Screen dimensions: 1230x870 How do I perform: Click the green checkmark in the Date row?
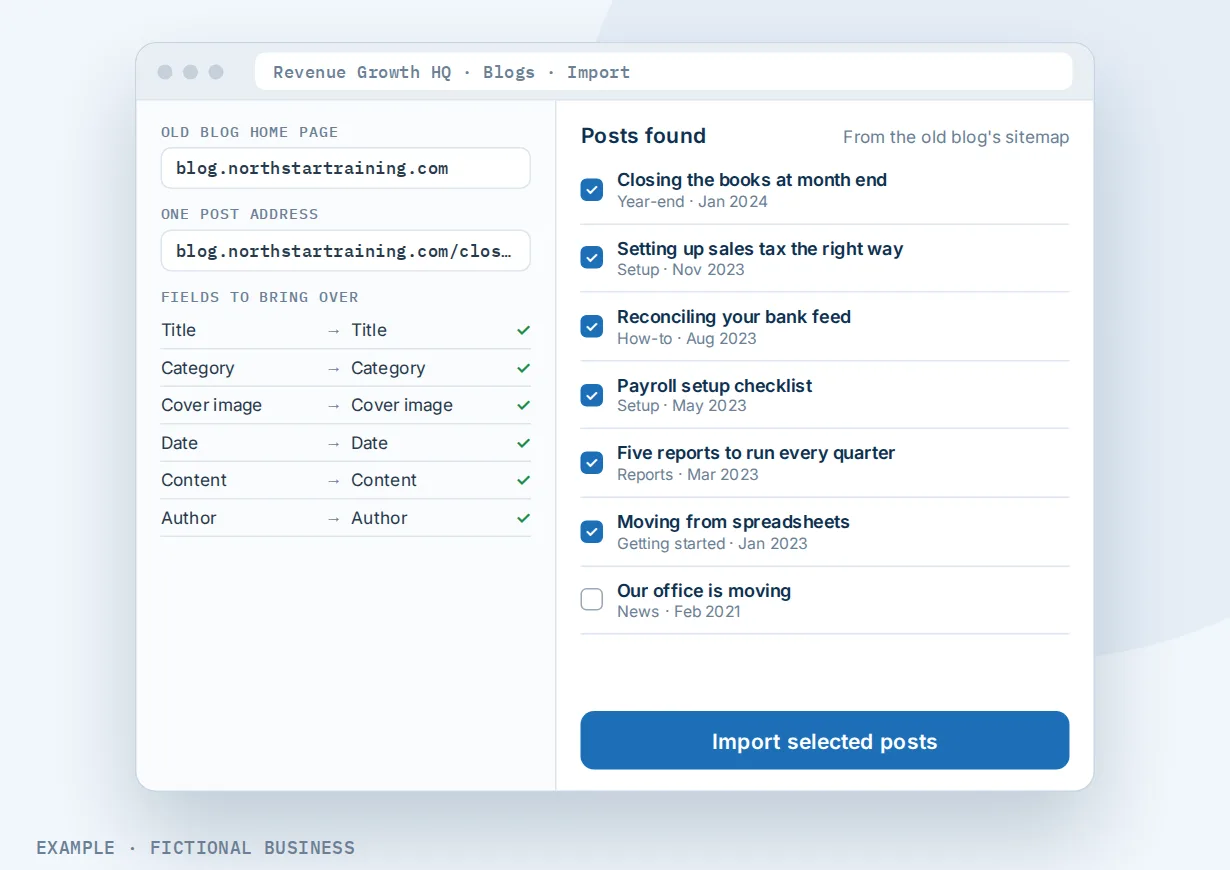click(523, 443)
